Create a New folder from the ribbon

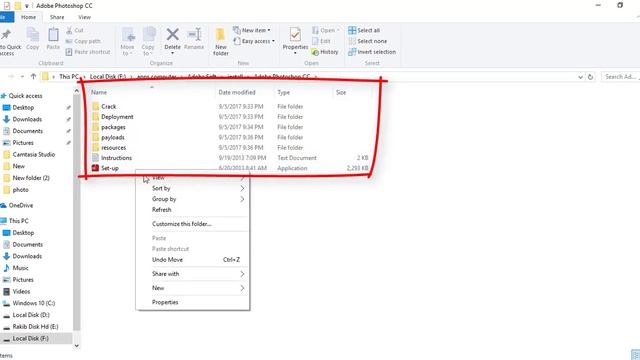tap(220, 41)
